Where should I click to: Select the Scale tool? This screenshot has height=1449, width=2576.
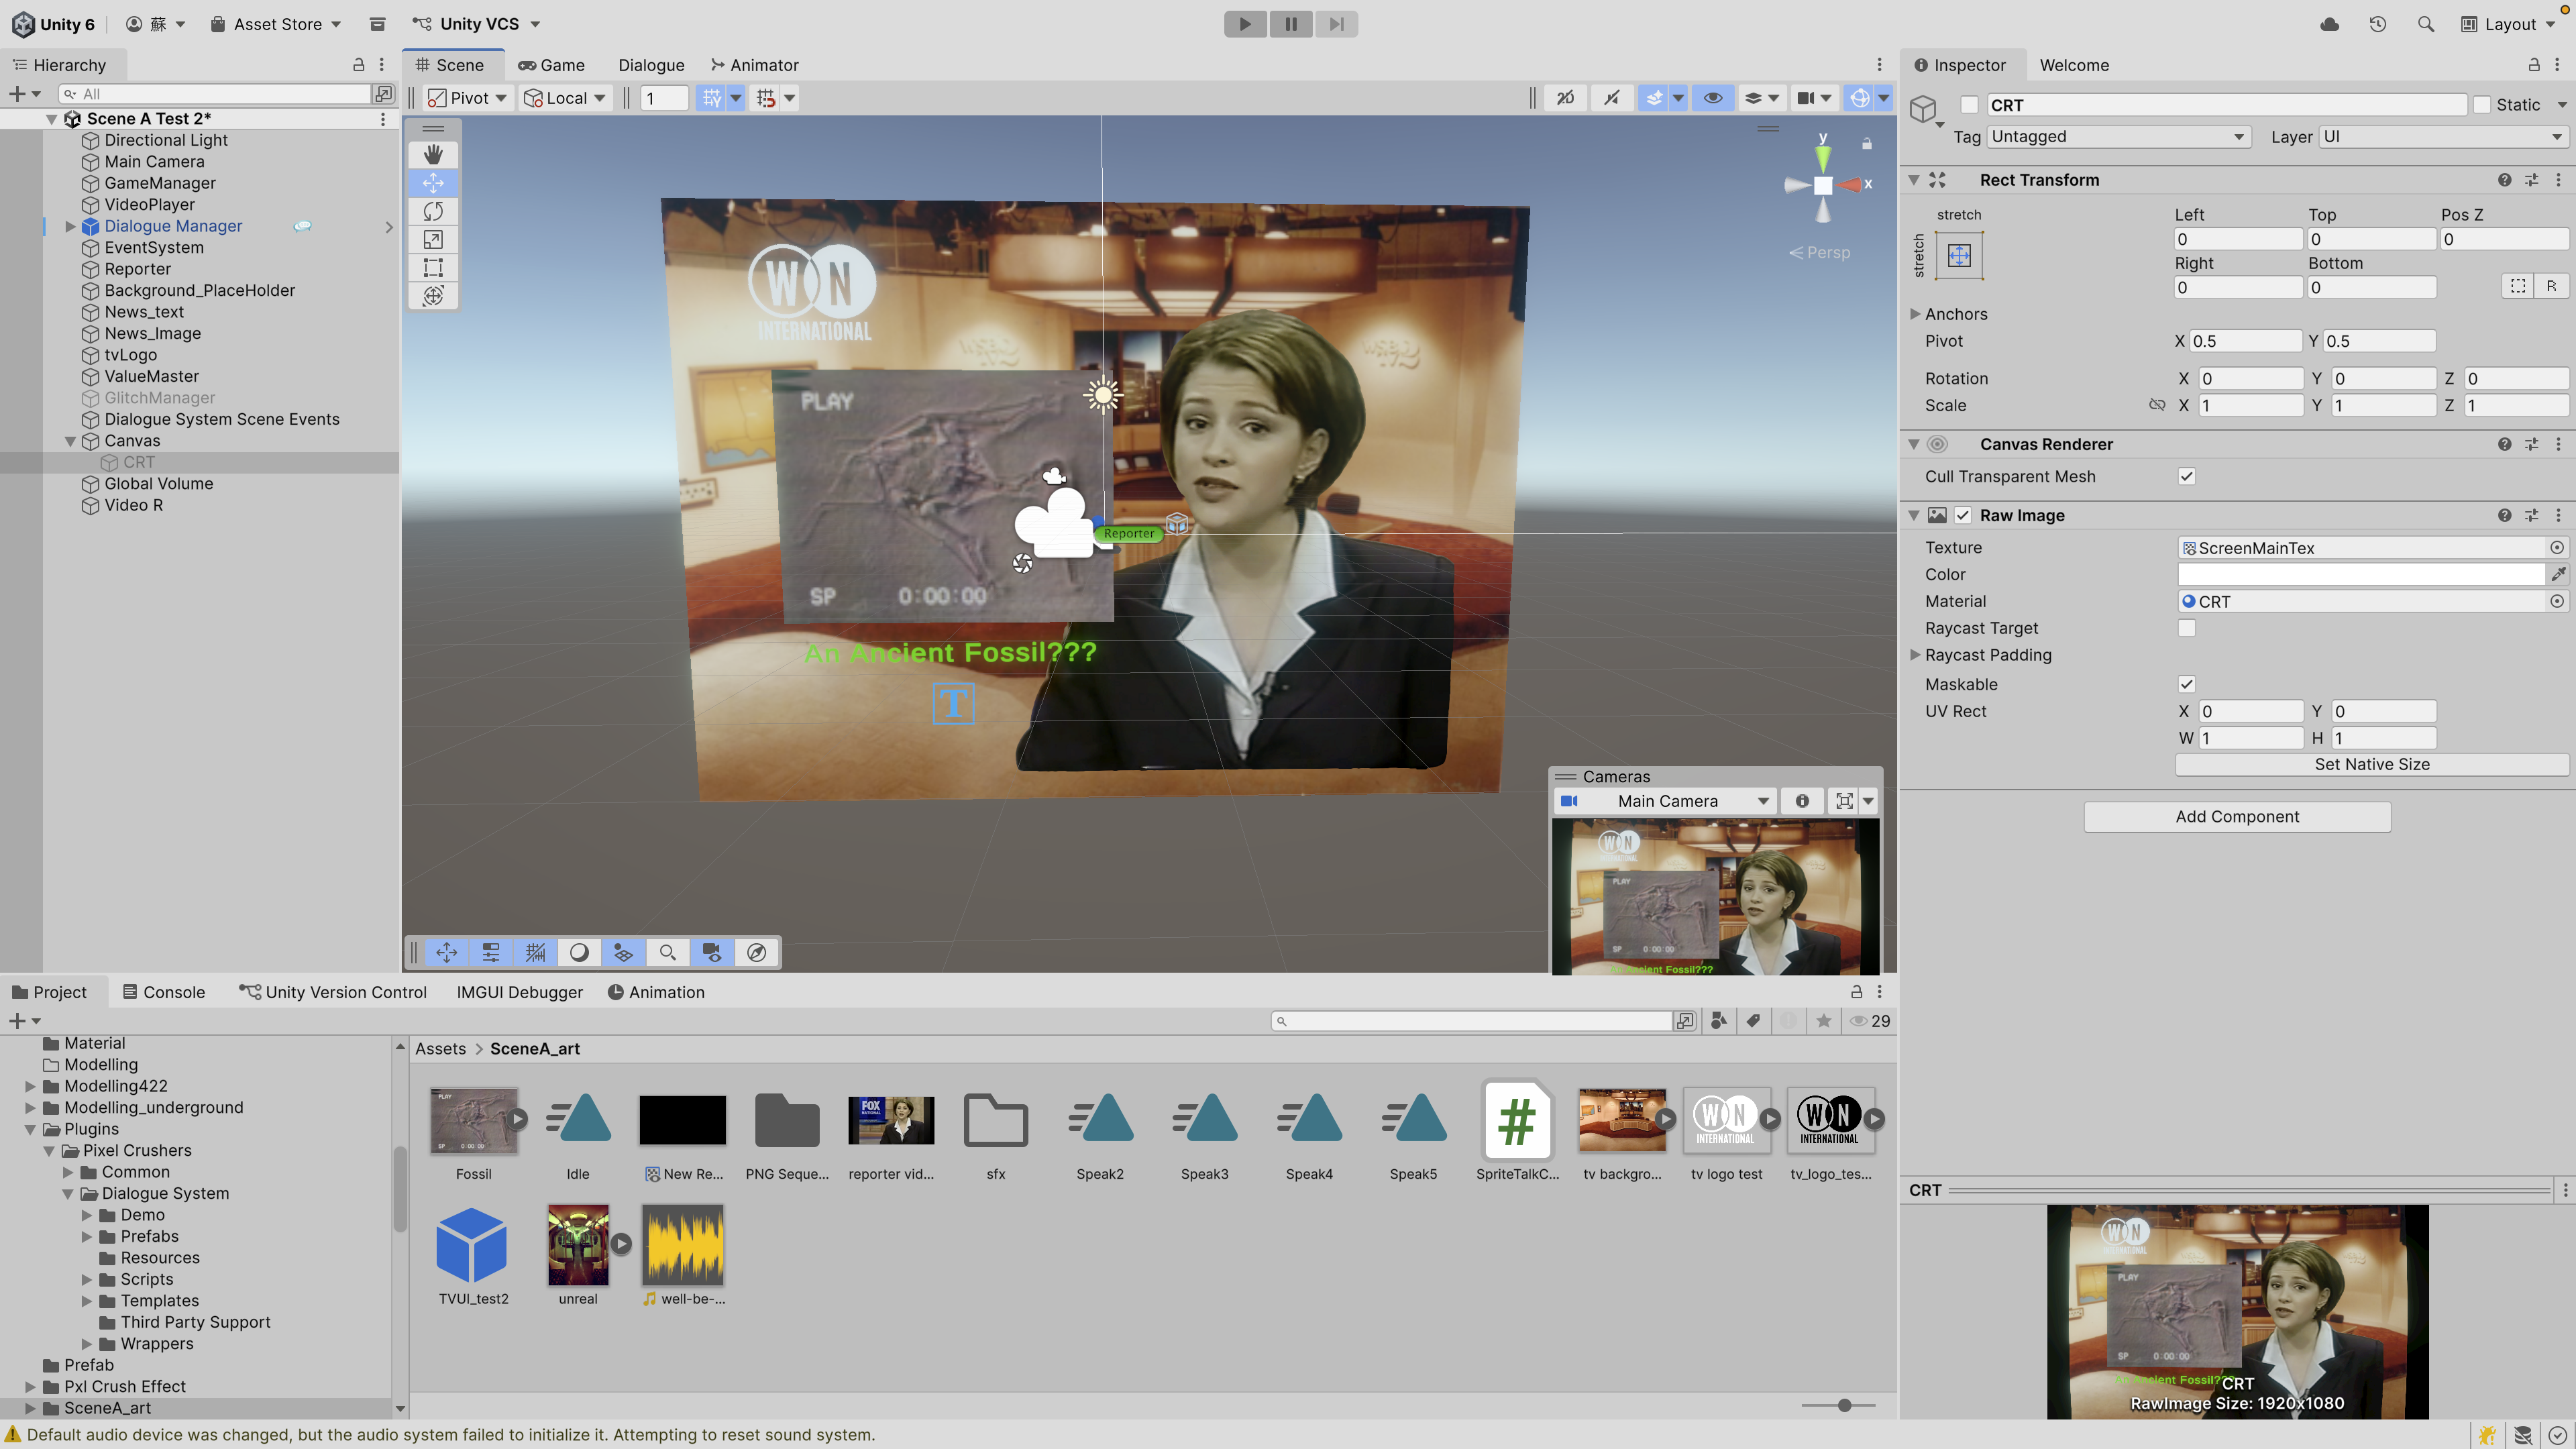point(433,239)
